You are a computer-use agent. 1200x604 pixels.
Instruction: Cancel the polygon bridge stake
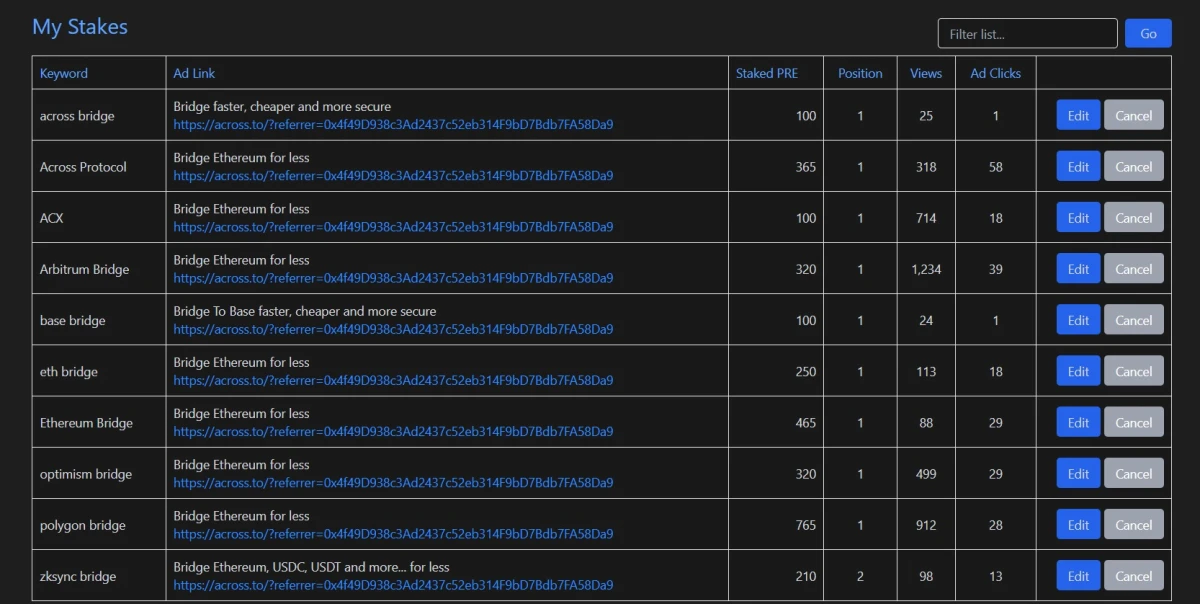click(1134, 524)
